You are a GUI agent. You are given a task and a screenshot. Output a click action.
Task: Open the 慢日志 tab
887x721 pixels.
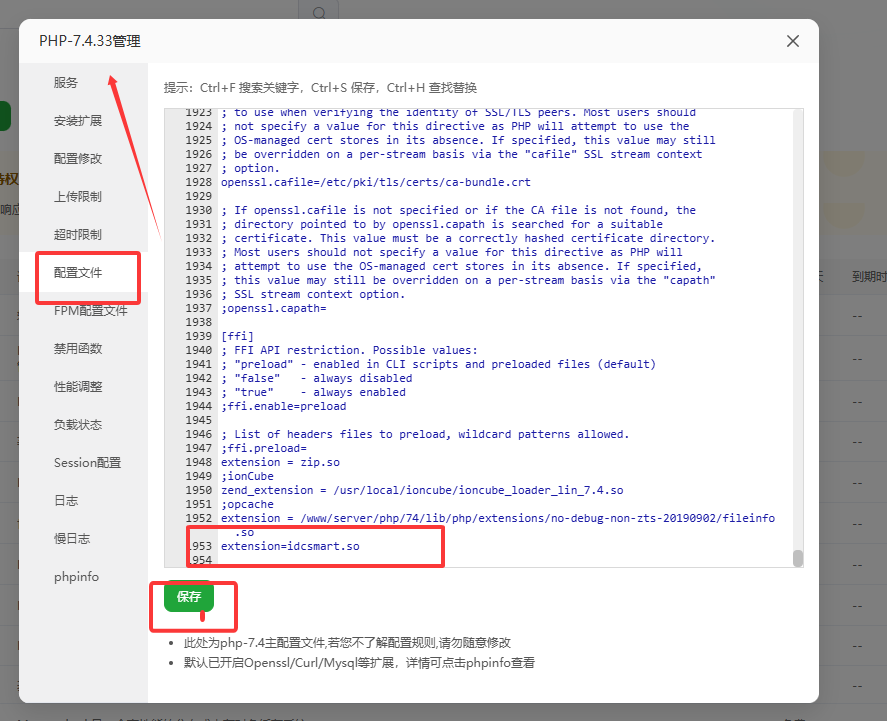click(x=72, y=539)
